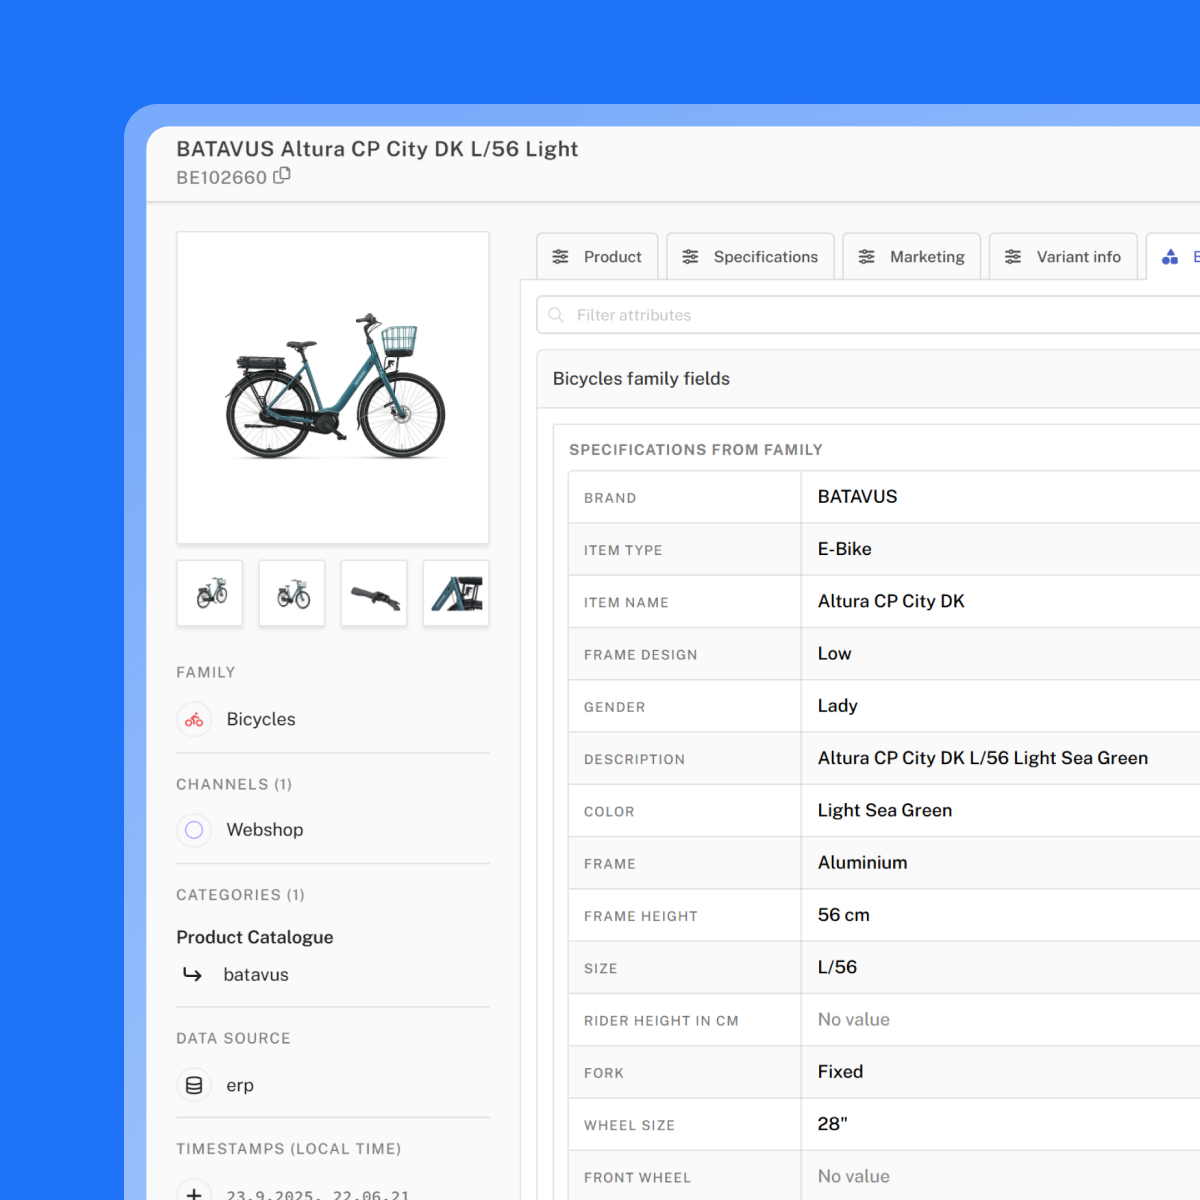Show the handlebar grip thumbnail

point(374,594)
